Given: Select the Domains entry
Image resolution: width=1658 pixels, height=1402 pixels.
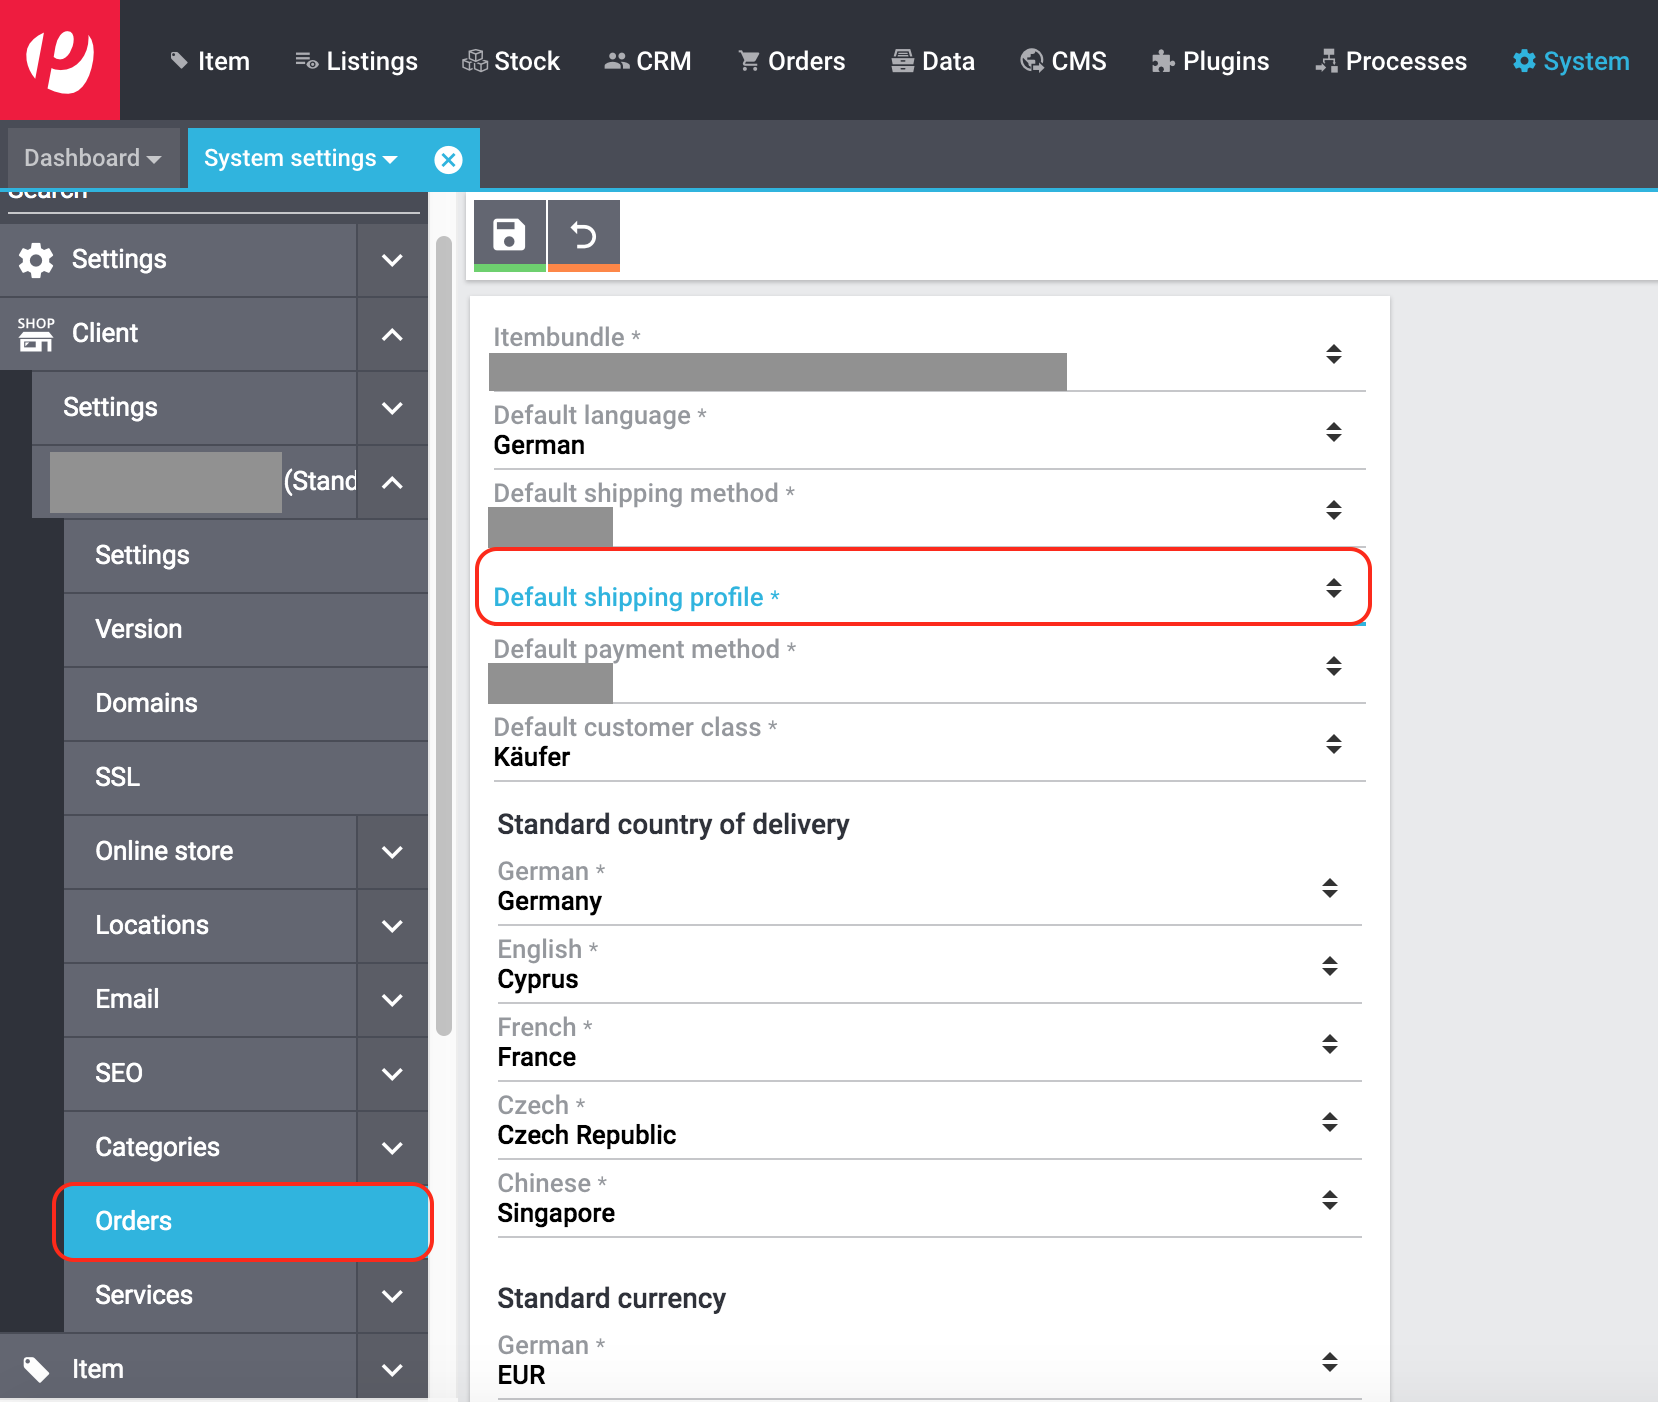Looking at the screenshot, I should (245, 704).
